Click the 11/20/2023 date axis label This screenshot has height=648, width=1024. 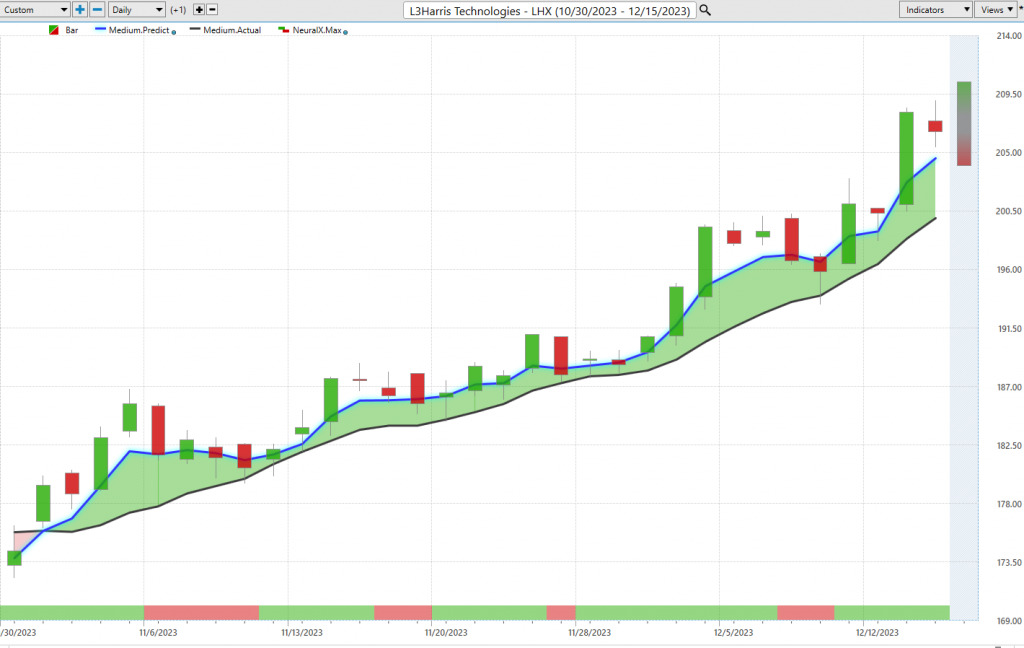pos(446,632)
